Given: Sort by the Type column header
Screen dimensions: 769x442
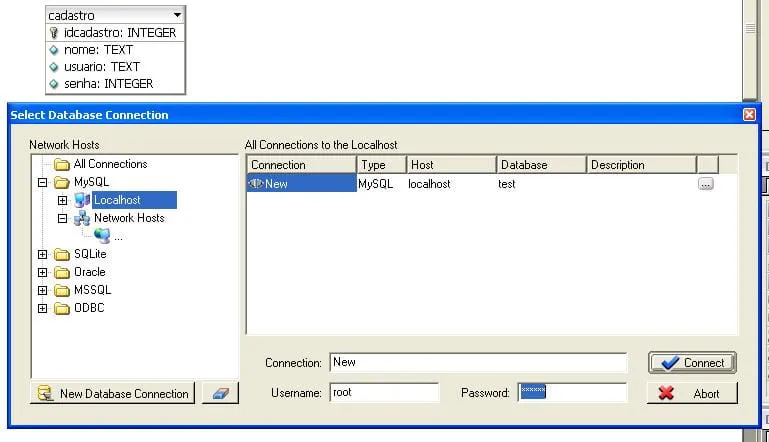Looking at the screenshot, I should (382, 165).
